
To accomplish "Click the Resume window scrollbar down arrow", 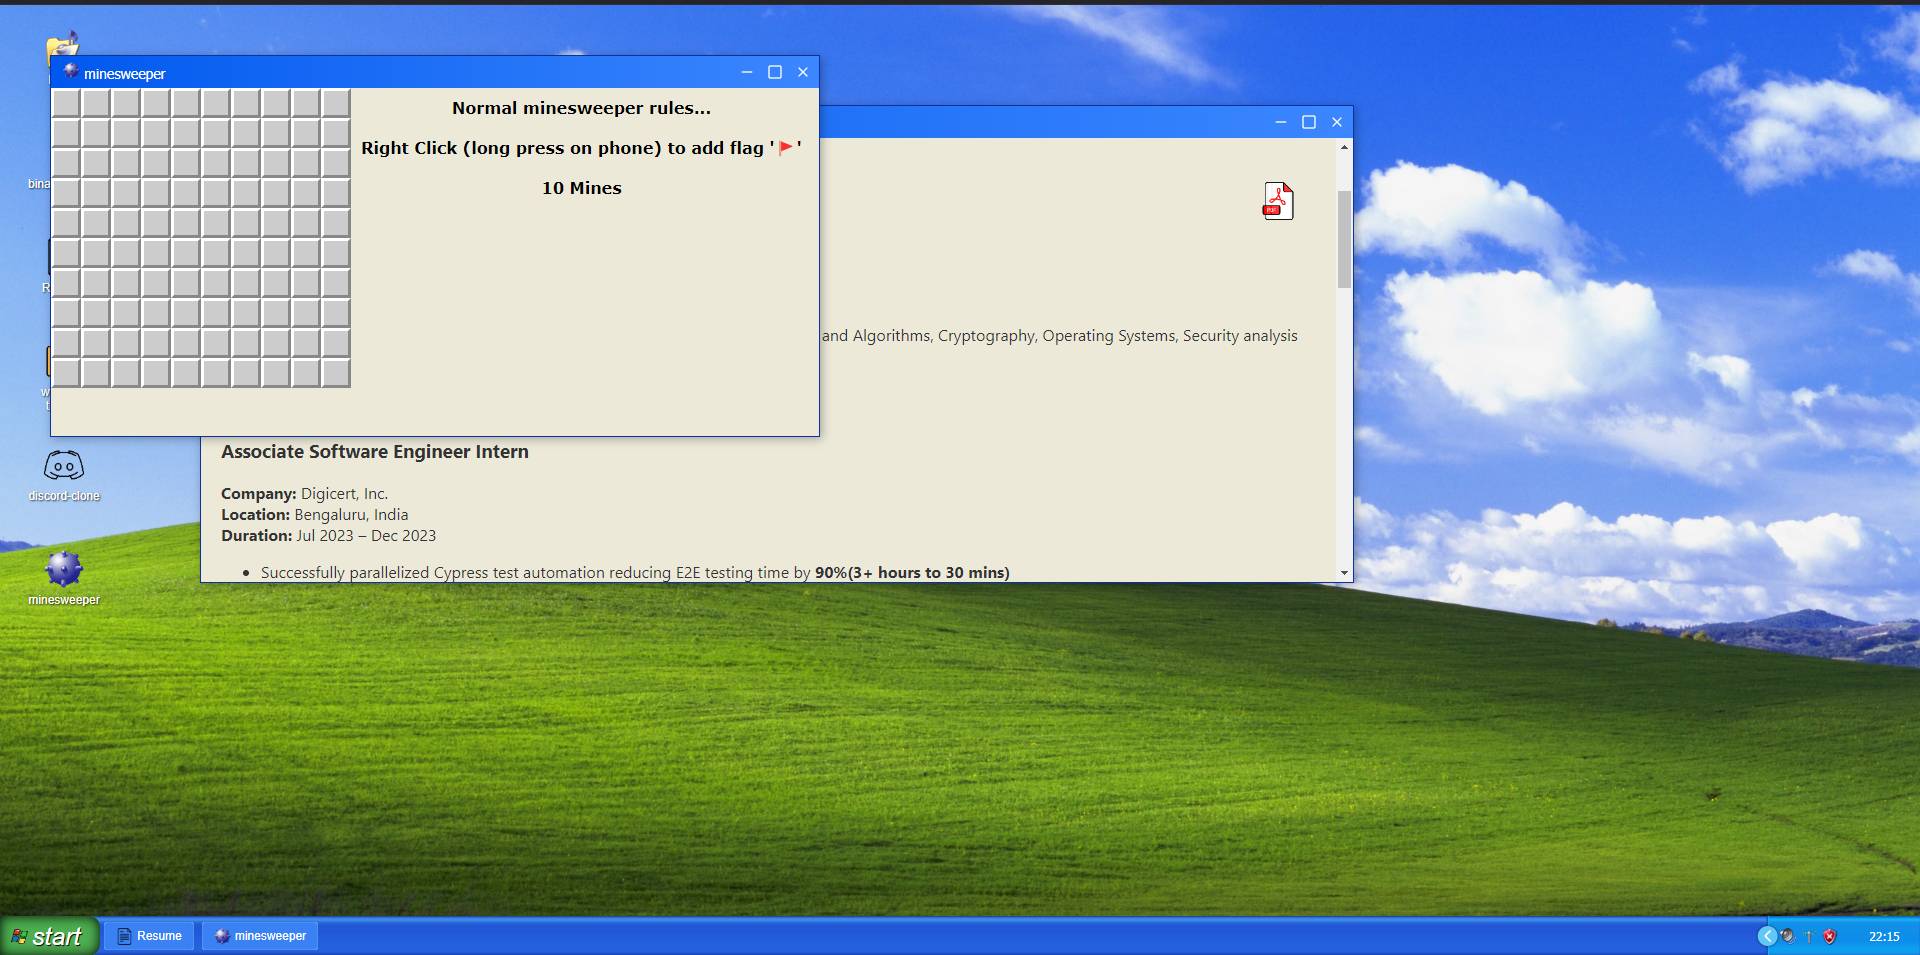I will [1345, 573].
